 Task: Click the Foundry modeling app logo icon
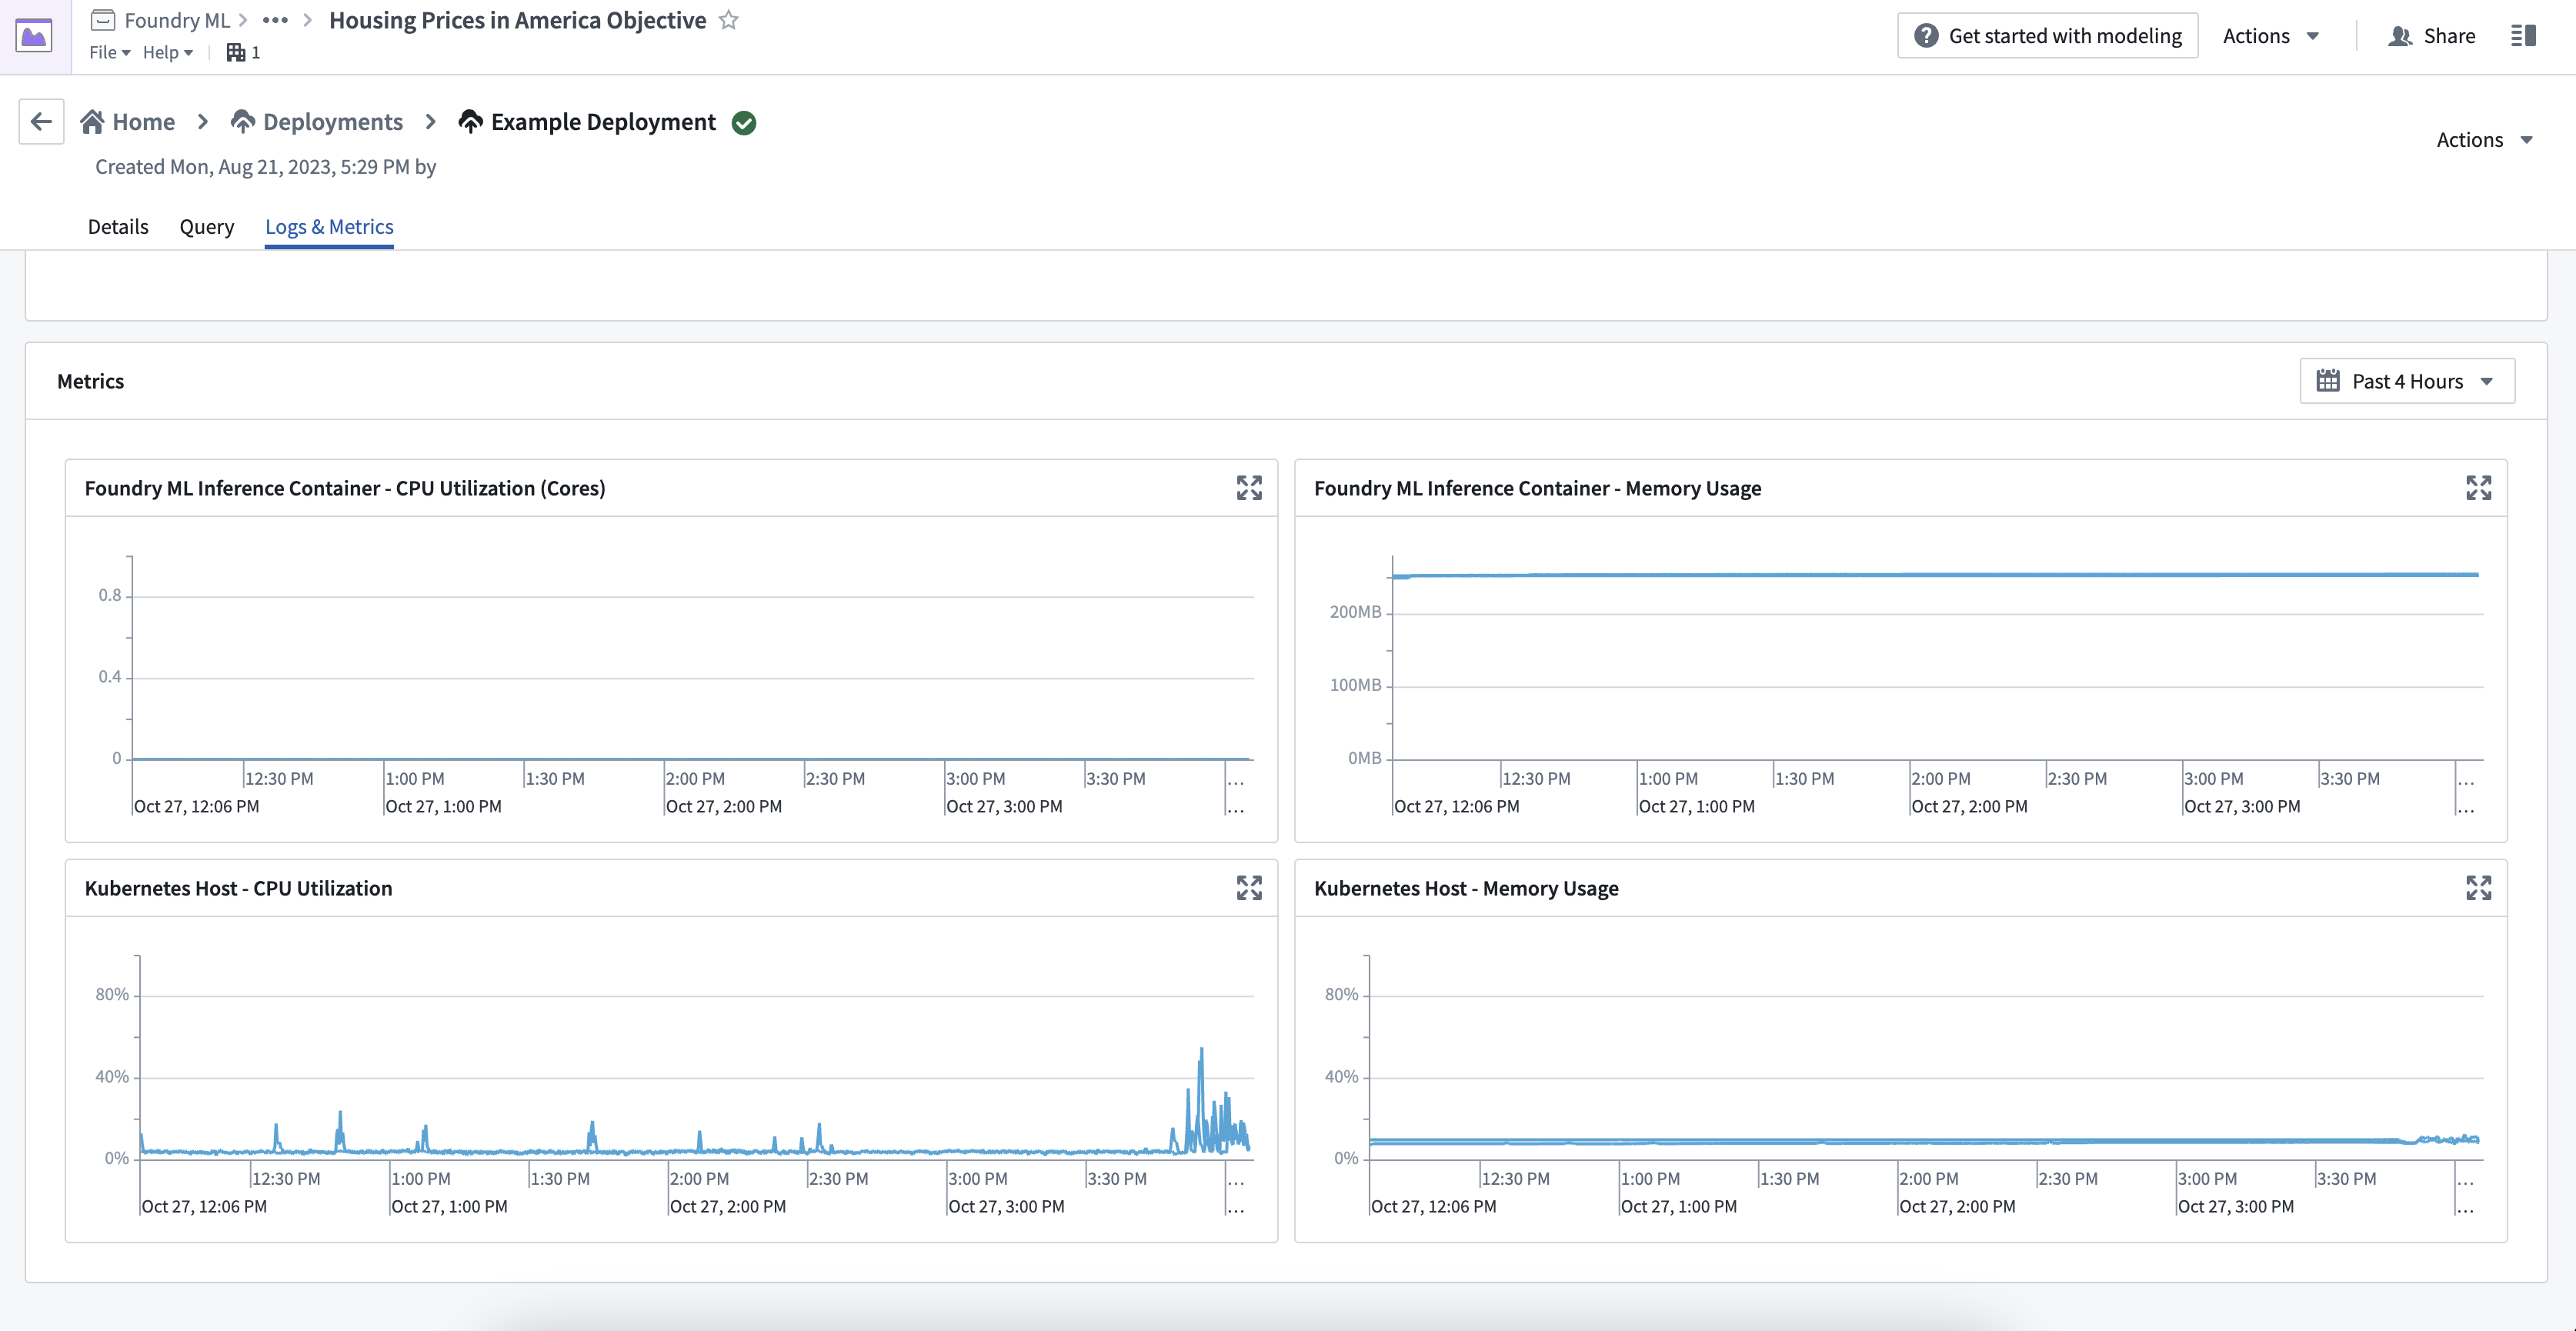[34, 36]
